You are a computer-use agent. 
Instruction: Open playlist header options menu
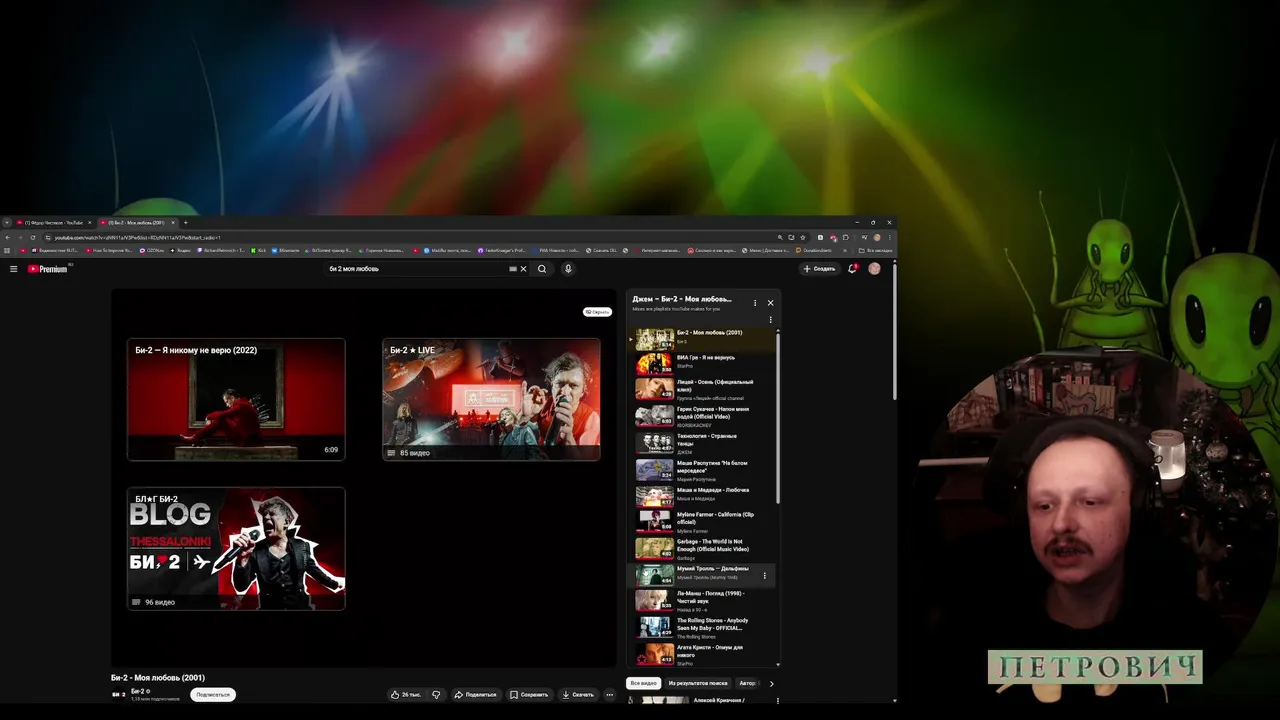755,302
